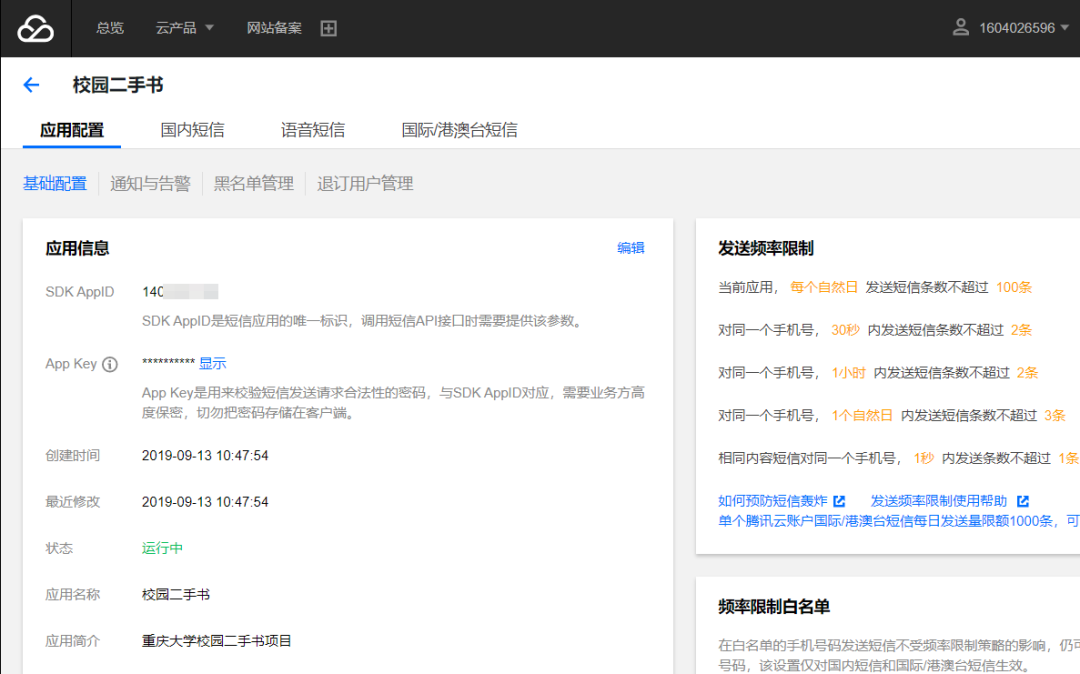
Task: Click the user avatar icon
Action: pyautogui.click(x=960, y=28)
